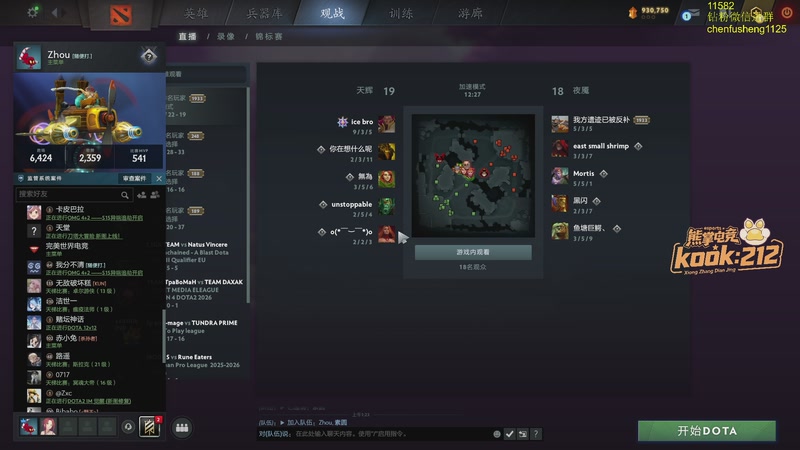
Task: Open the emoticon picker in chat
Action: [496, 434]
